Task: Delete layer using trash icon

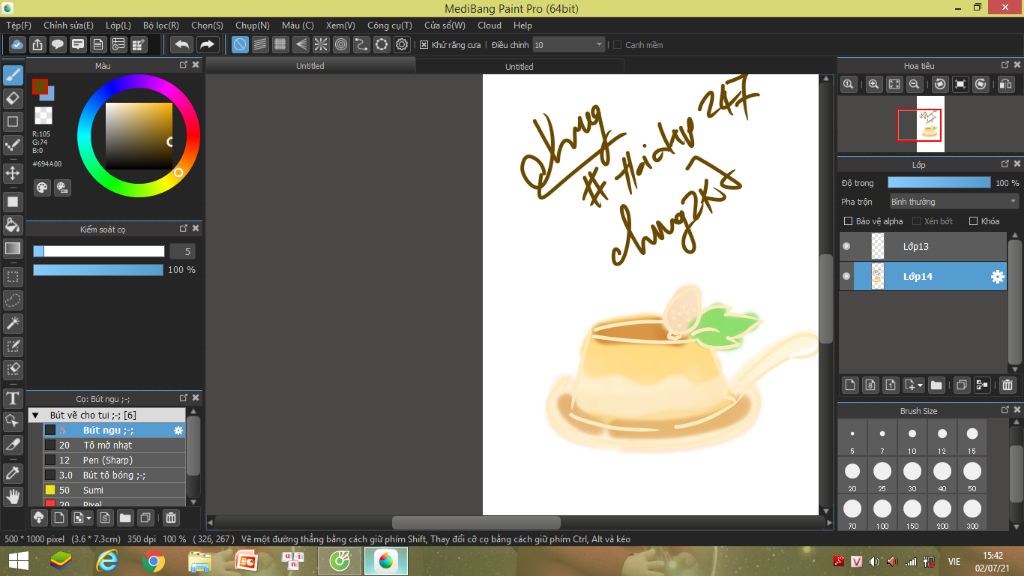Action: click(x=1007, y=385)
